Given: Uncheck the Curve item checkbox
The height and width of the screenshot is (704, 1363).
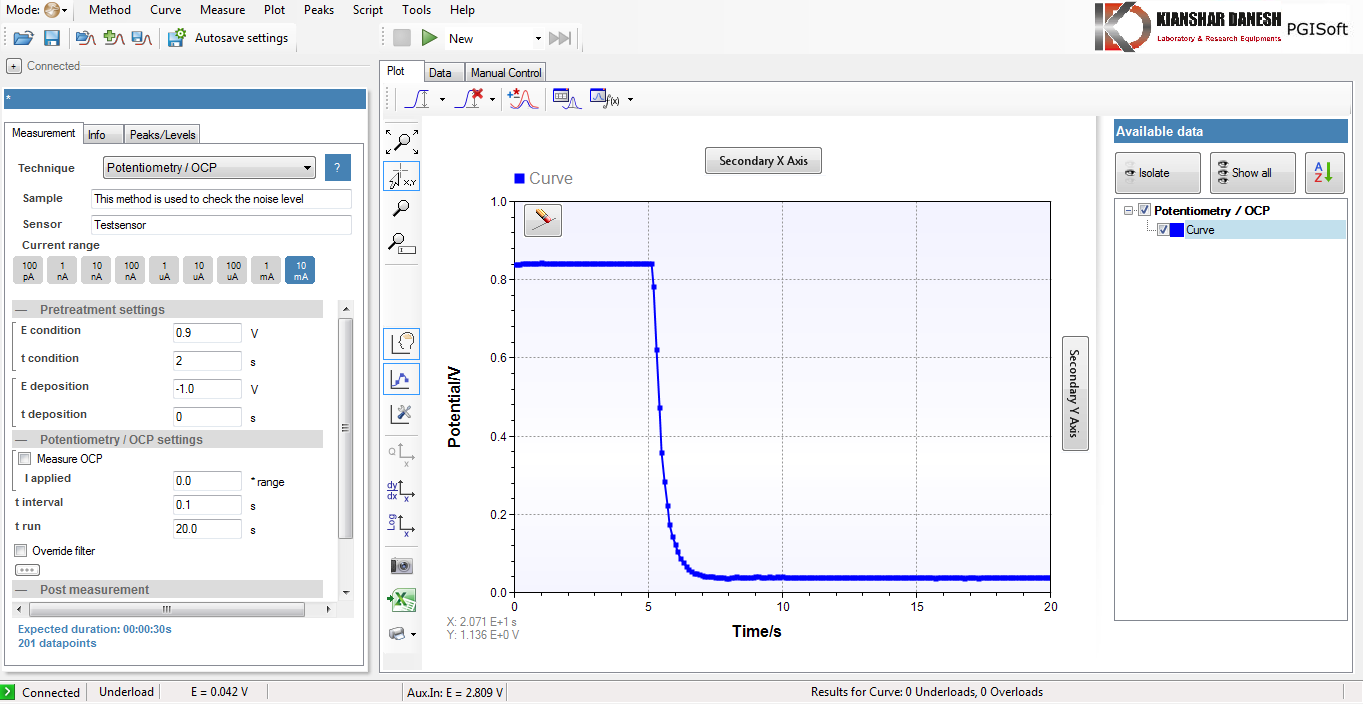Looking at the screenshot, I should click(x=1162, y=230).
